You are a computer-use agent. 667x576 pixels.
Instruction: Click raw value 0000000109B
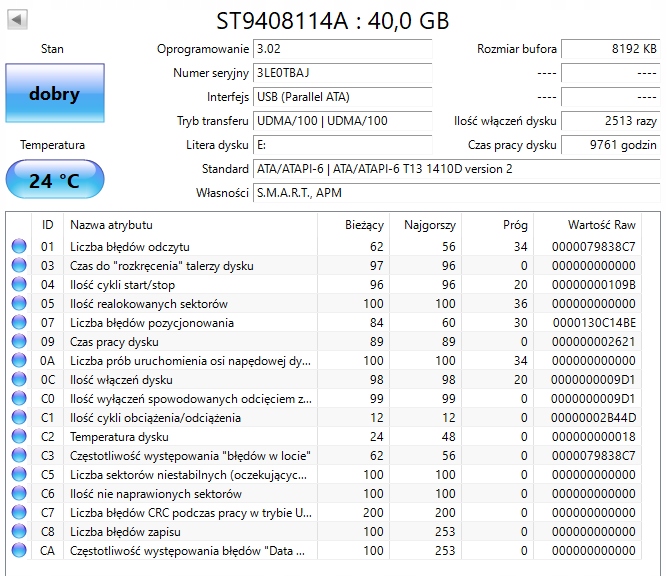click(593, 285)
